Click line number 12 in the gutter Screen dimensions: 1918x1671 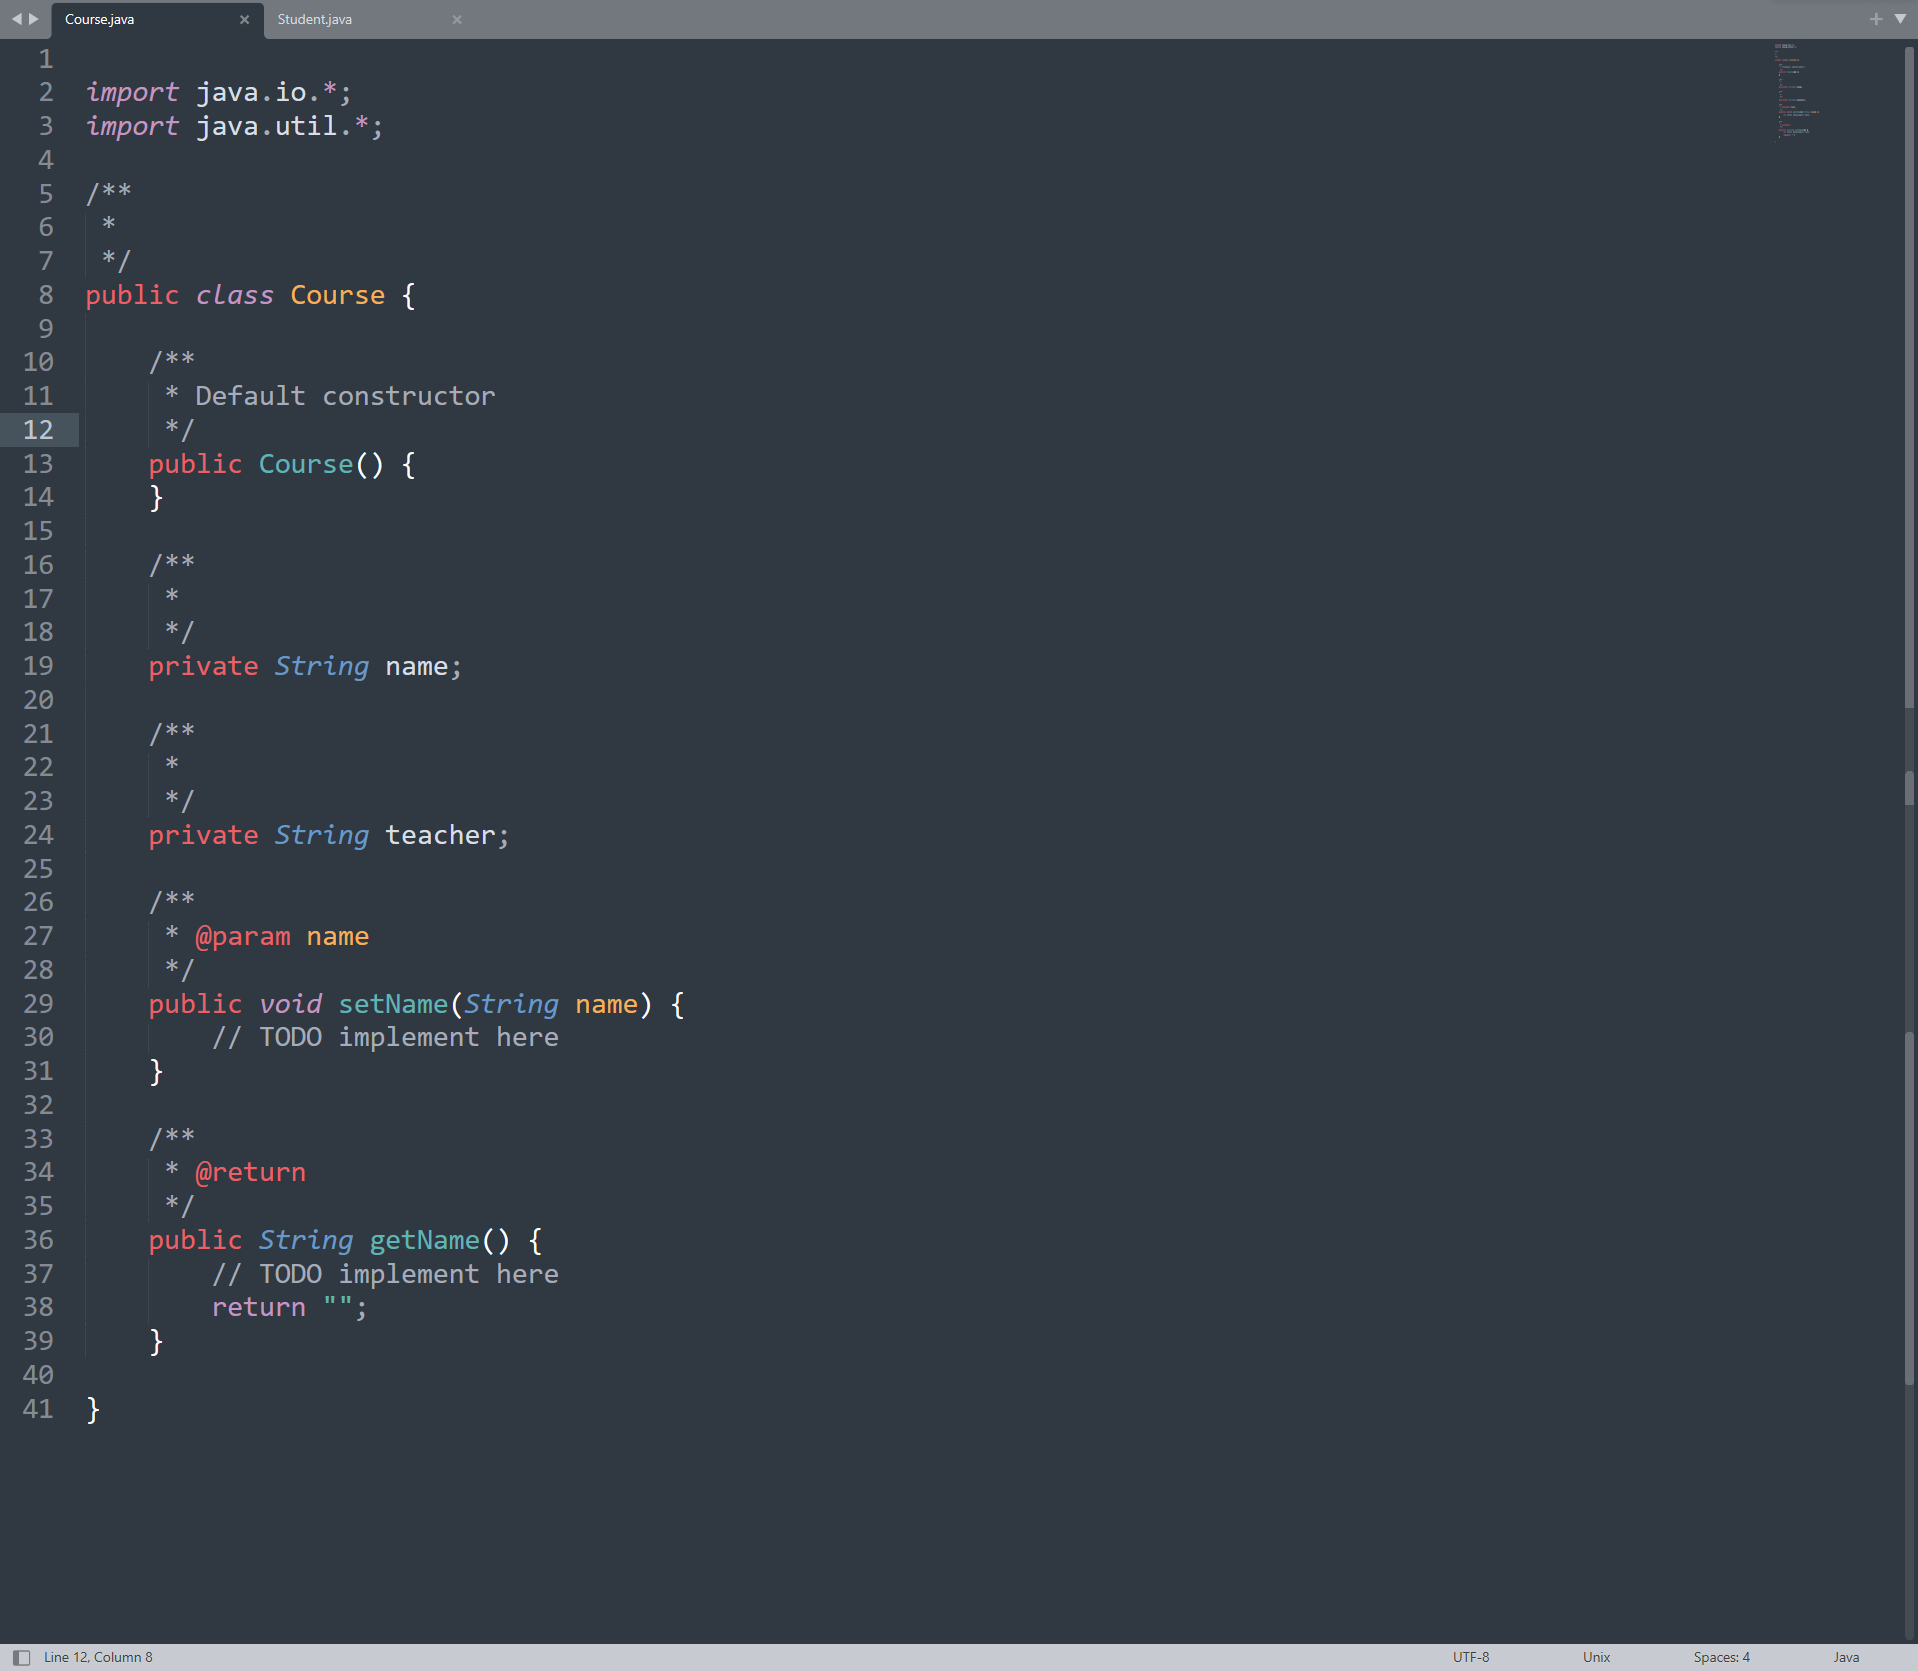tap(38, 430)
